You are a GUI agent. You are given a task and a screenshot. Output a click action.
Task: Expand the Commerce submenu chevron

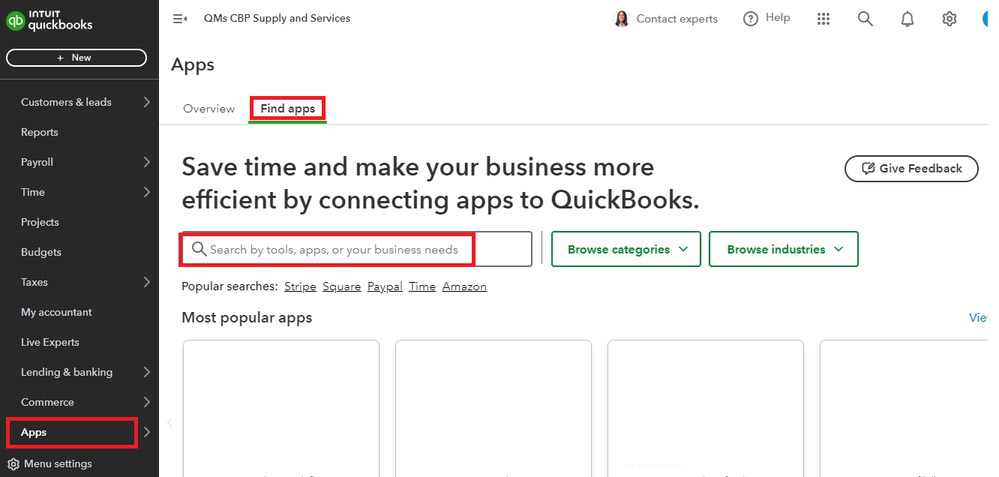click(147, 402)
